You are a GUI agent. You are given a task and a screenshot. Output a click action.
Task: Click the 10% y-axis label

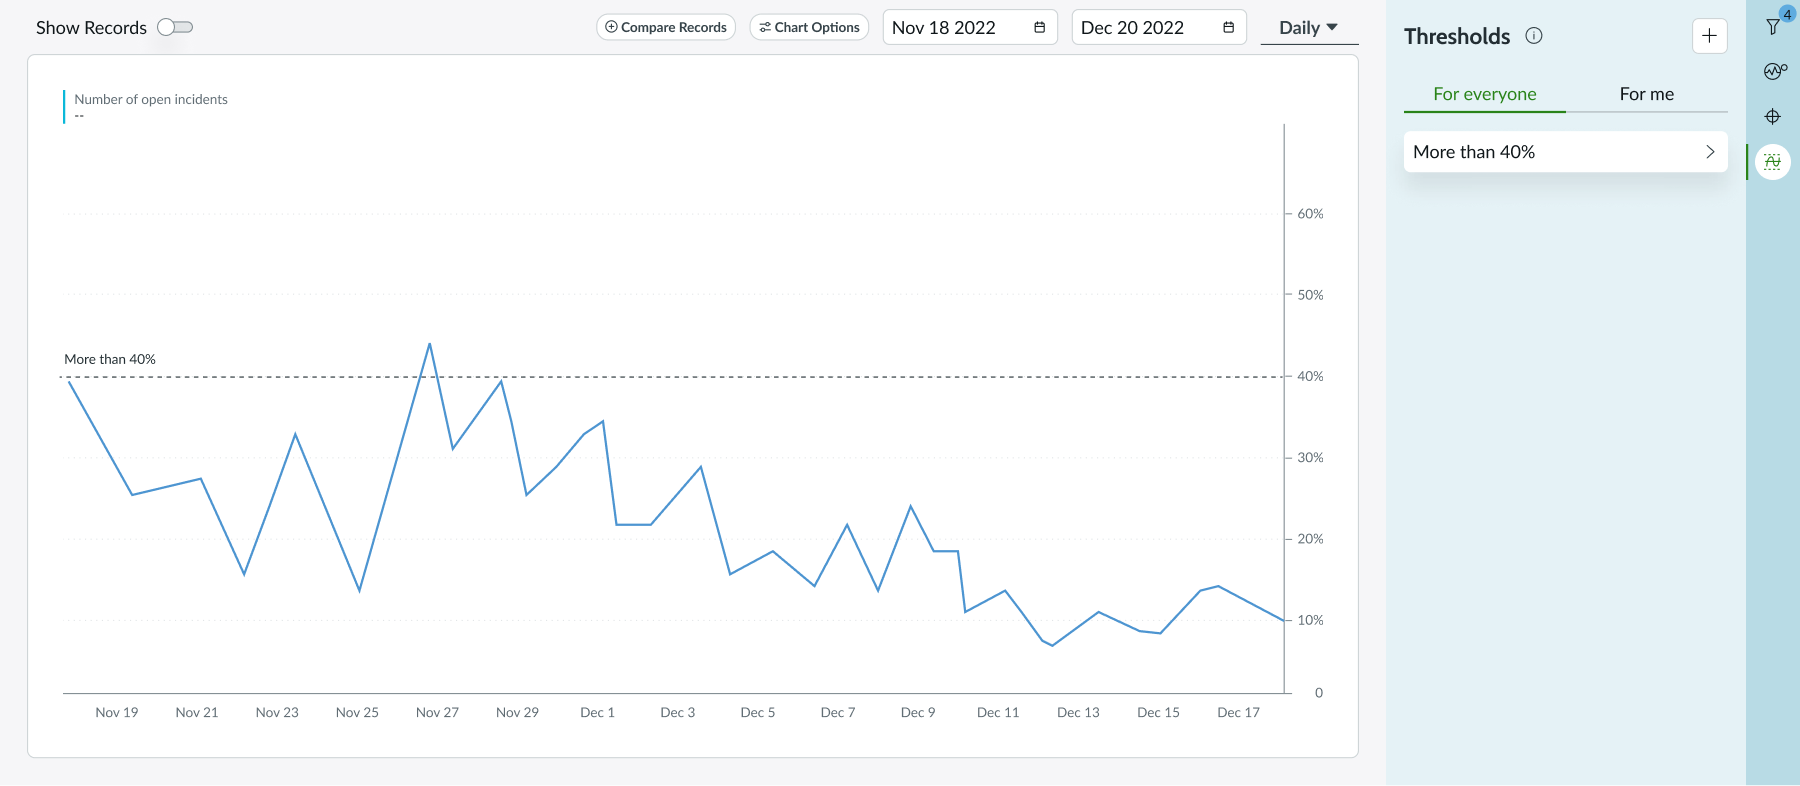(x=1310, y=620)
